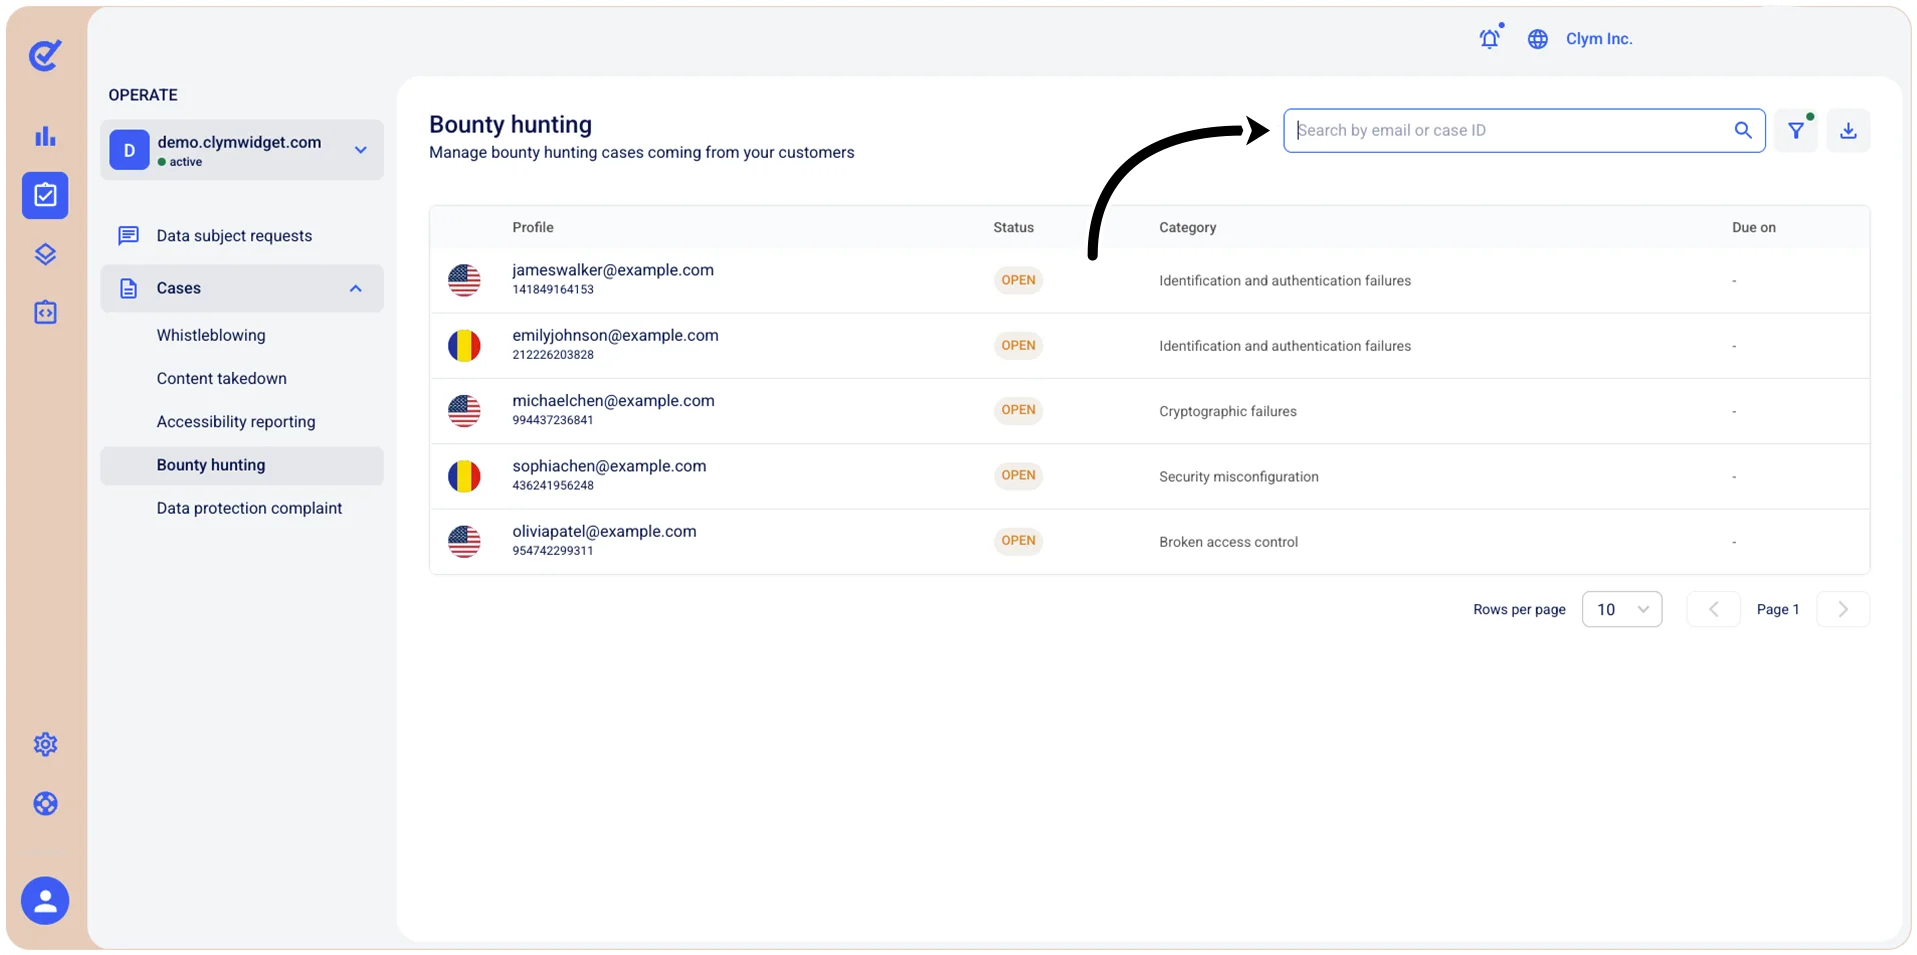This screenshot has height=955, width=1917.
Task: Open michaelchen@example.com case
Action: [613, 400]
